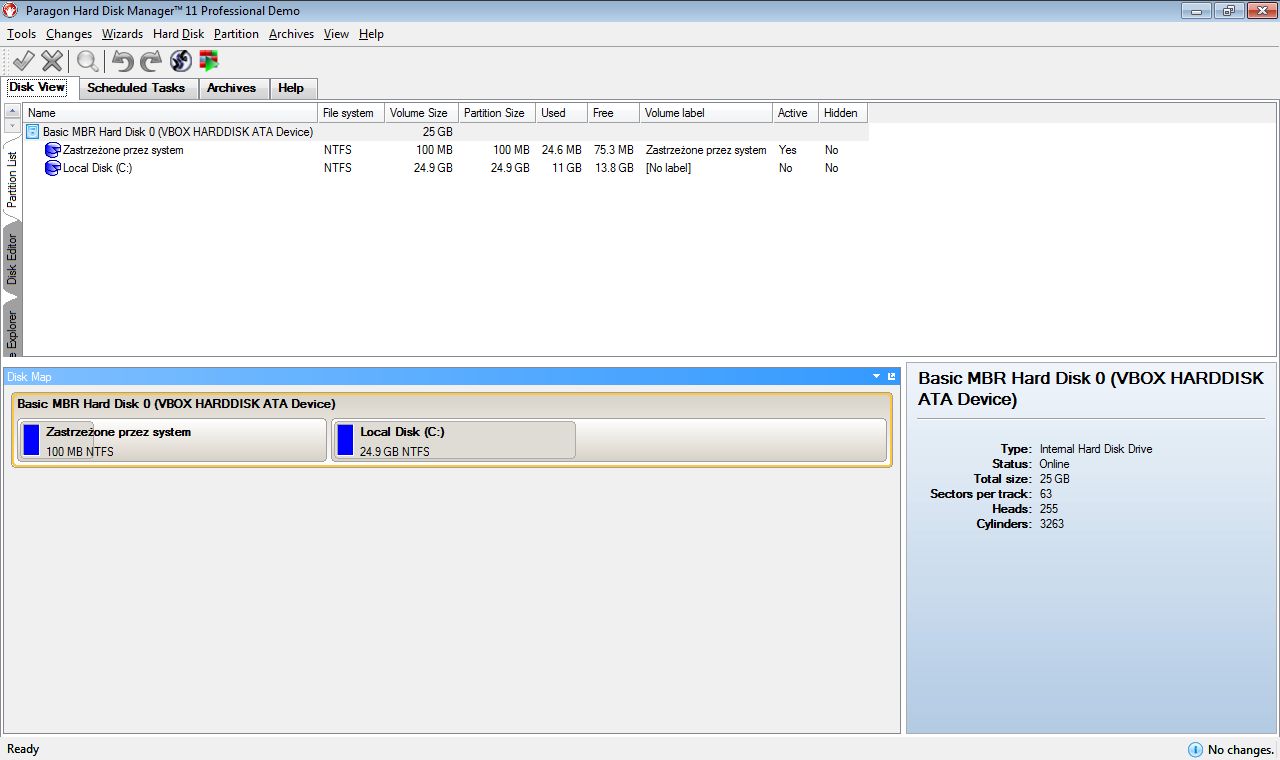Click the Apply changes checkmark icon
The image size is (1280, 760).
[x=23, y=61]
